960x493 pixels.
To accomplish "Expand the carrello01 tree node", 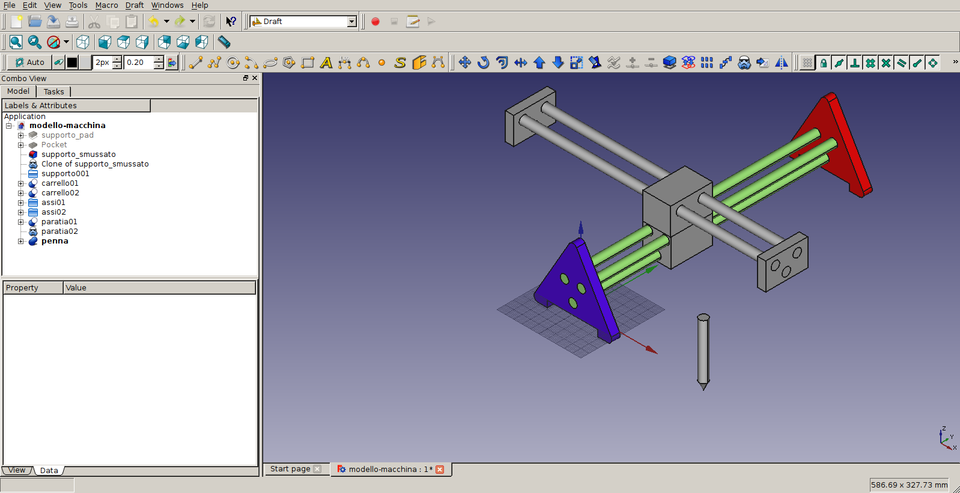I will click(x=21, y=183).
